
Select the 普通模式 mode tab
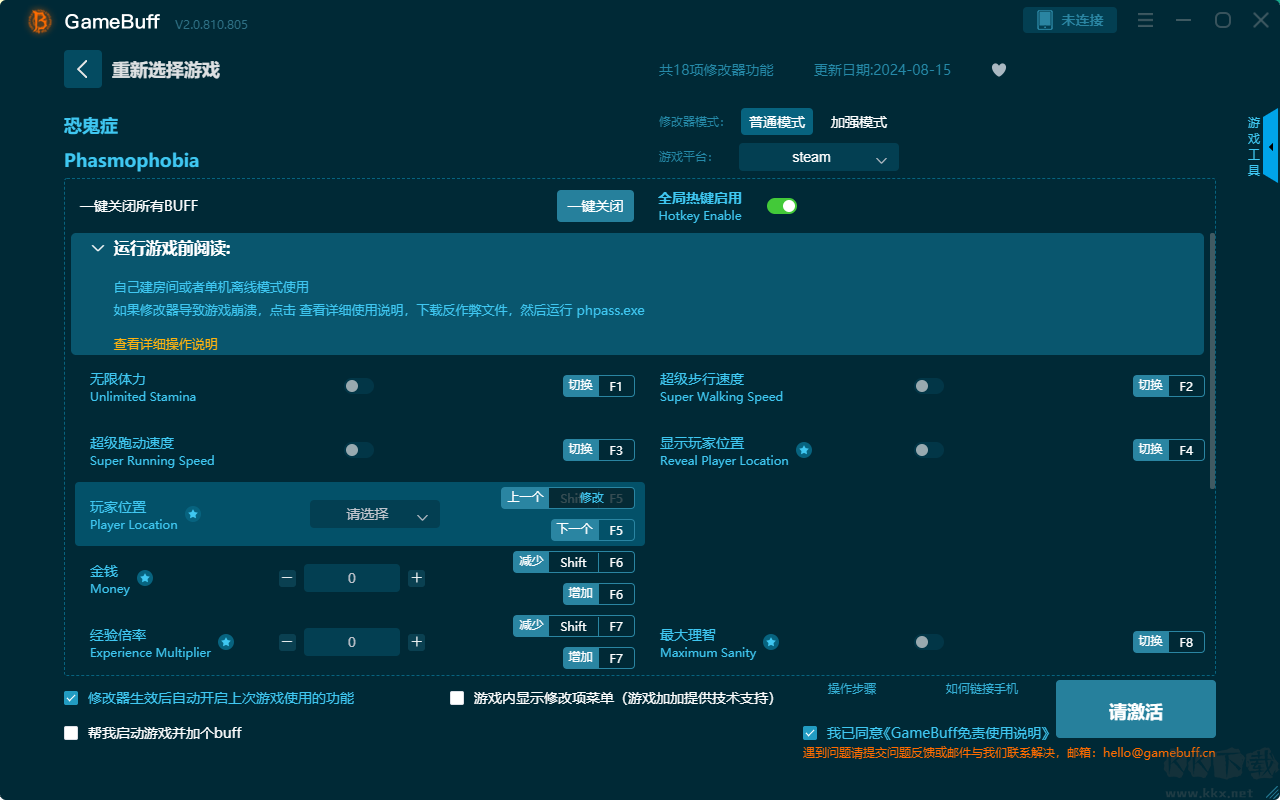click(777, 121)
